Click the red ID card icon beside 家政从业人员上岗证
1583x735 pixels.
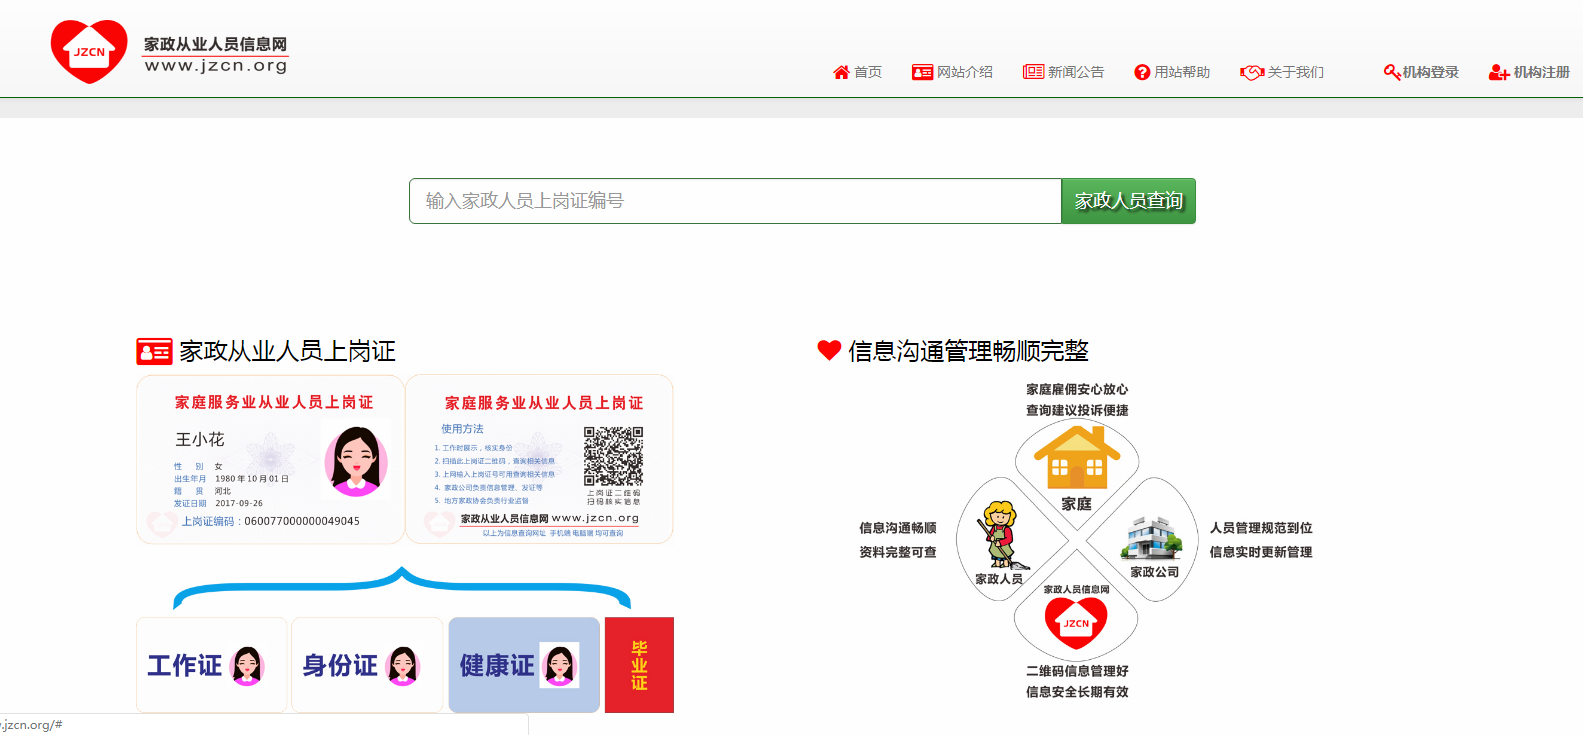[x=155, y=351]
